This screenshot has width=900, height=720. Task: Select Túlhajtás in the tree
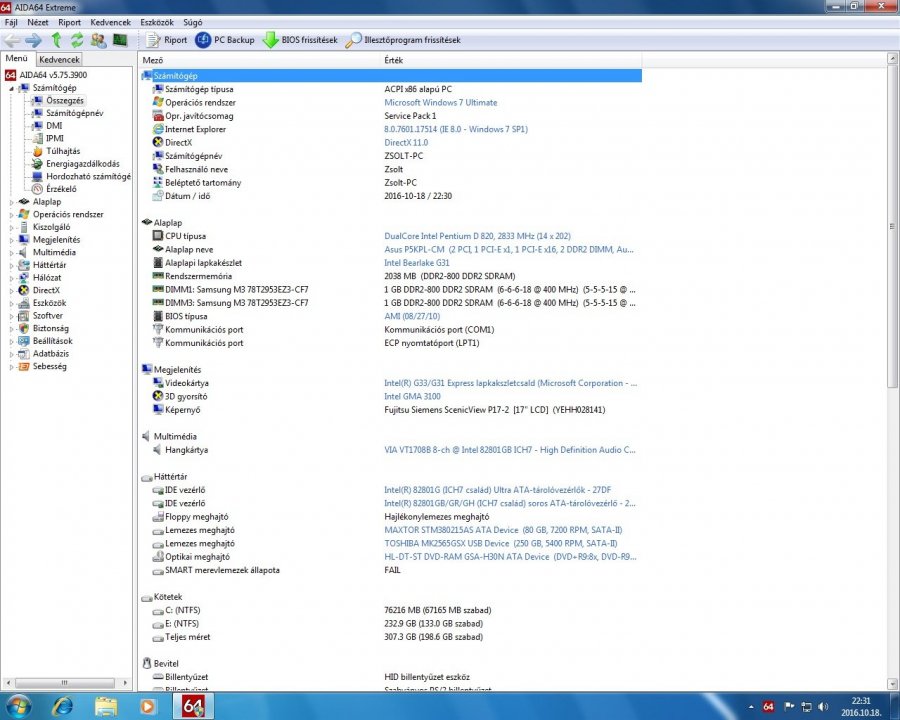pyautogui.click(x=63, y=151)
